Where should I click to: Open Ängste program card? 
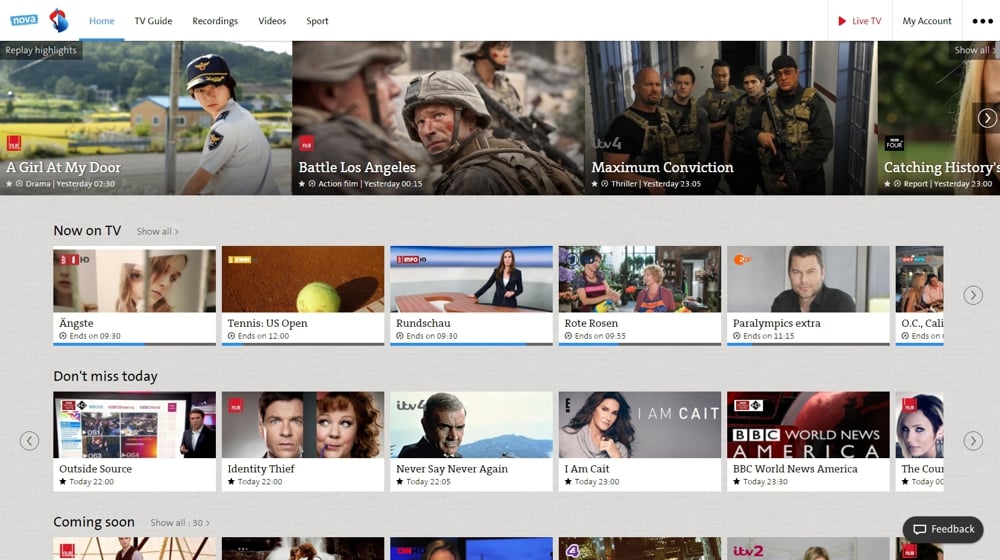point(135,296)
